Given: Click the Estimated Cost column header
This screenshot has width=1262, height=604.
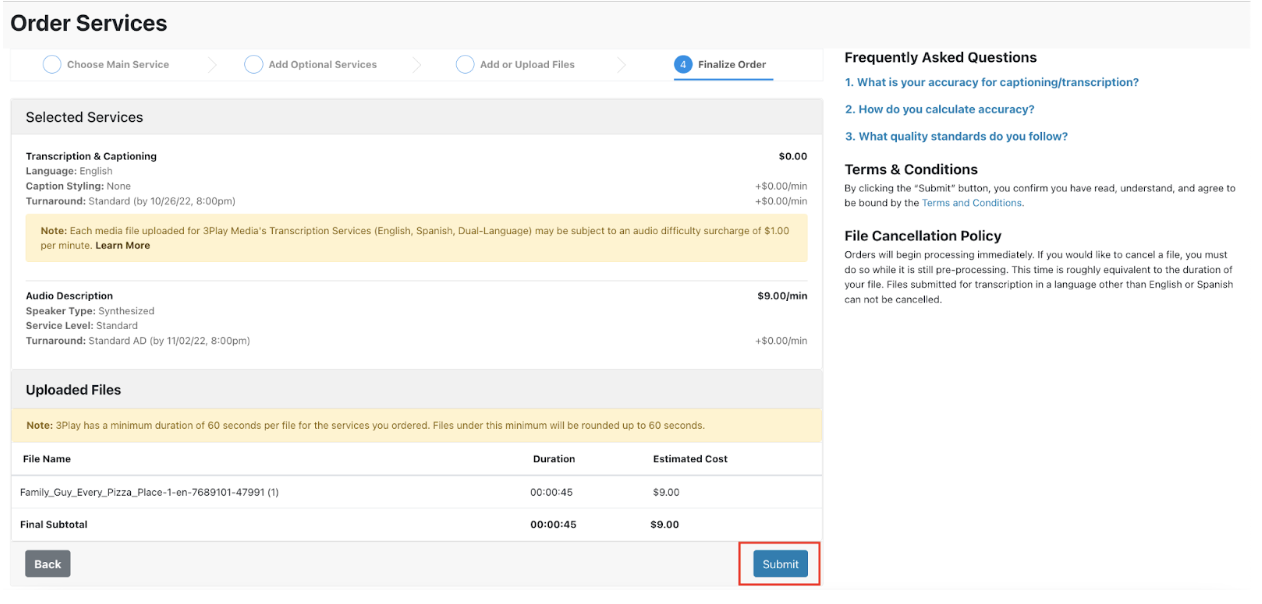Looking at the screenshot, I should [x=690, y=459].
